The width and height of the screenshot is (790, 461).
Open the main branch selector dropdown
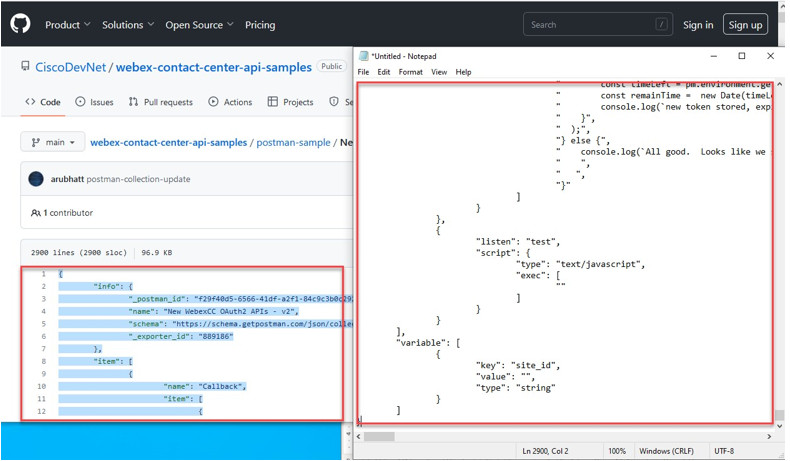pyautogui.click(x=52, y=142)
